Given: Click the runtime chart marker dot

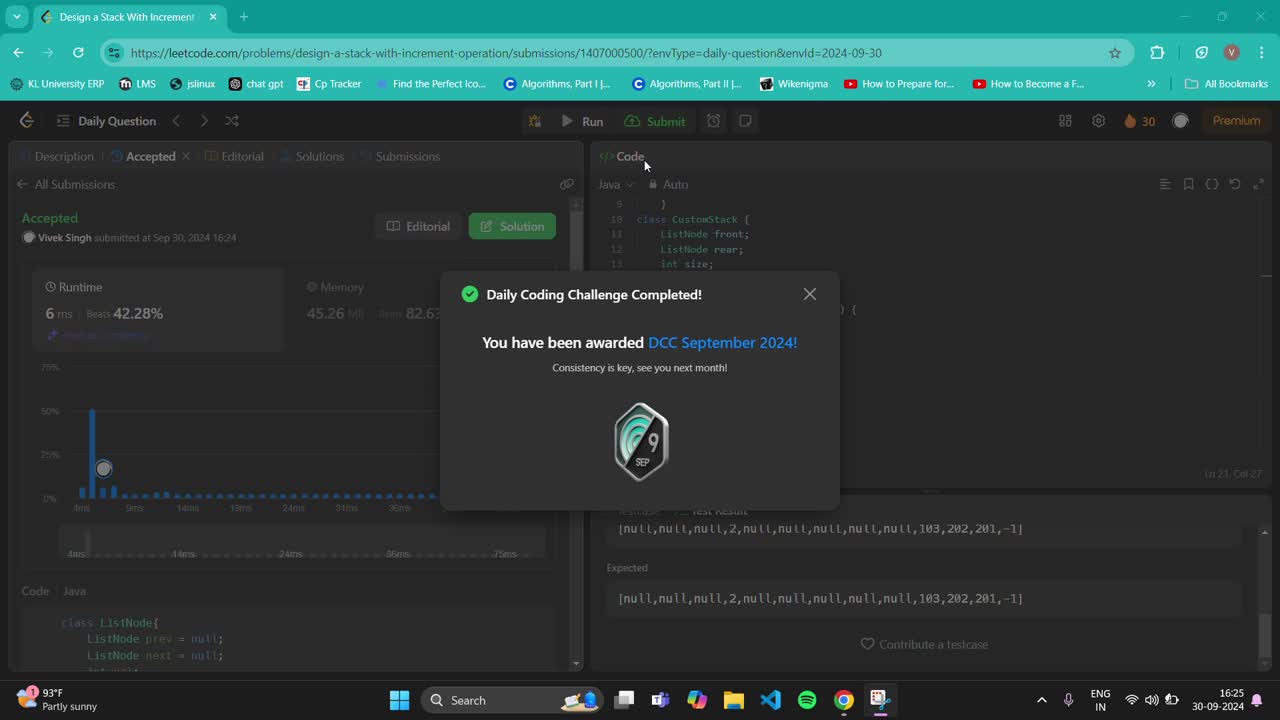Looking at the screenshot, I should (x=103, y=468).
